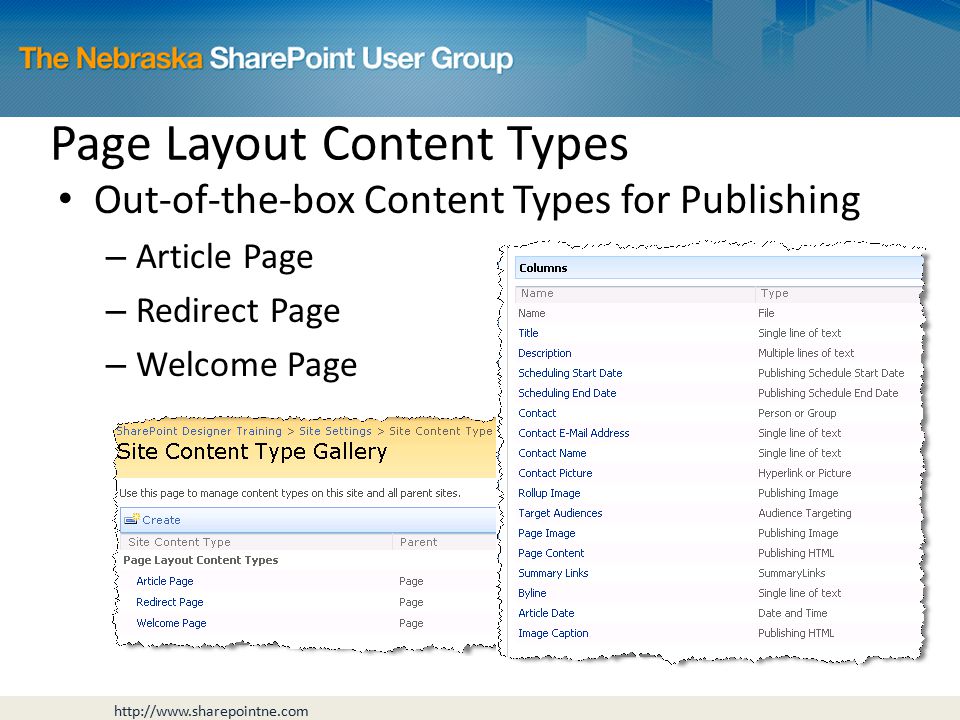
Task: Click the Site Content Type Gallery page title
Action: [252, 452]
